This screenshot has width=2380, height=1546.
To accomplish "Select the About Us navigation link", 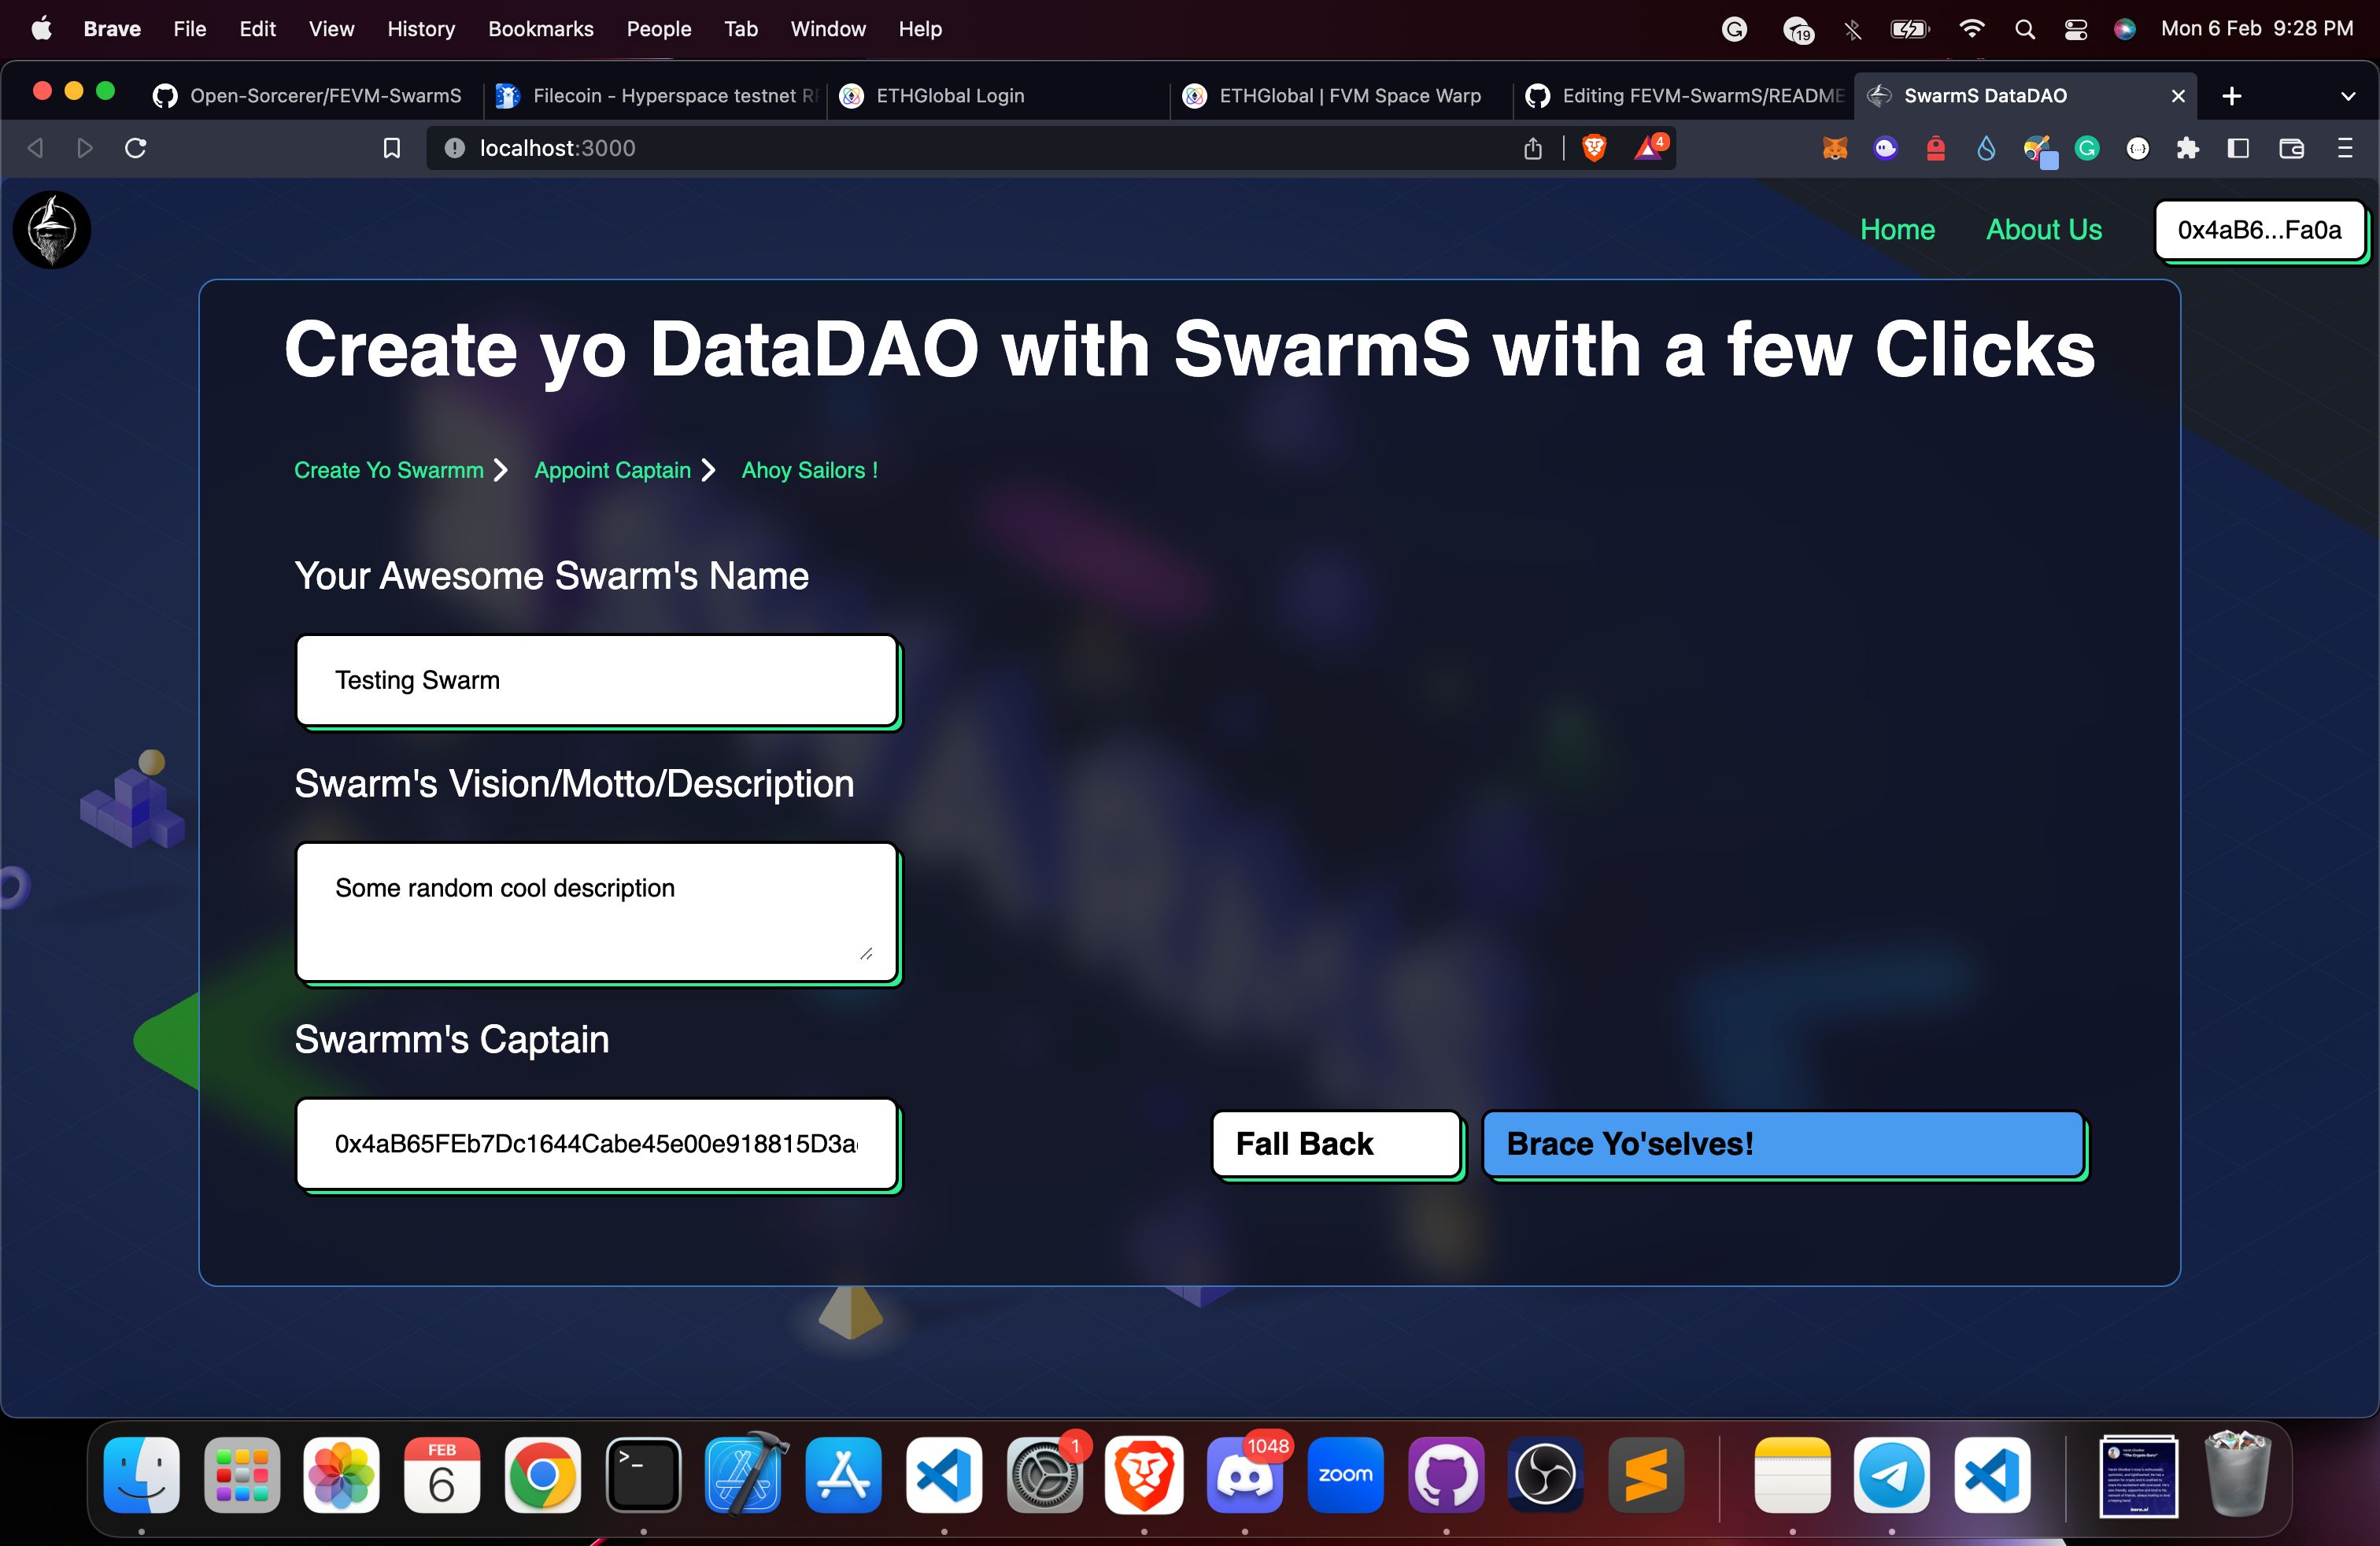I will [x=2043, y=229].
